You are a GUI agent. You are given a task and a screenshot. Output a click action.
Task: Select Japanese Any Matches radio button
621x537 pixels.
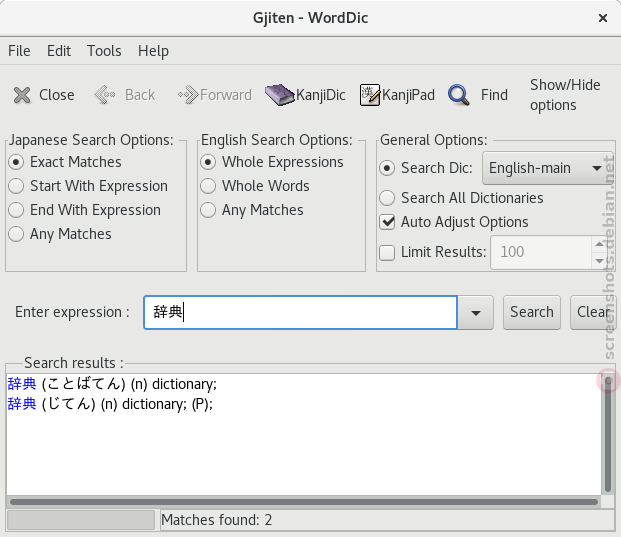(x=16, y=234)
